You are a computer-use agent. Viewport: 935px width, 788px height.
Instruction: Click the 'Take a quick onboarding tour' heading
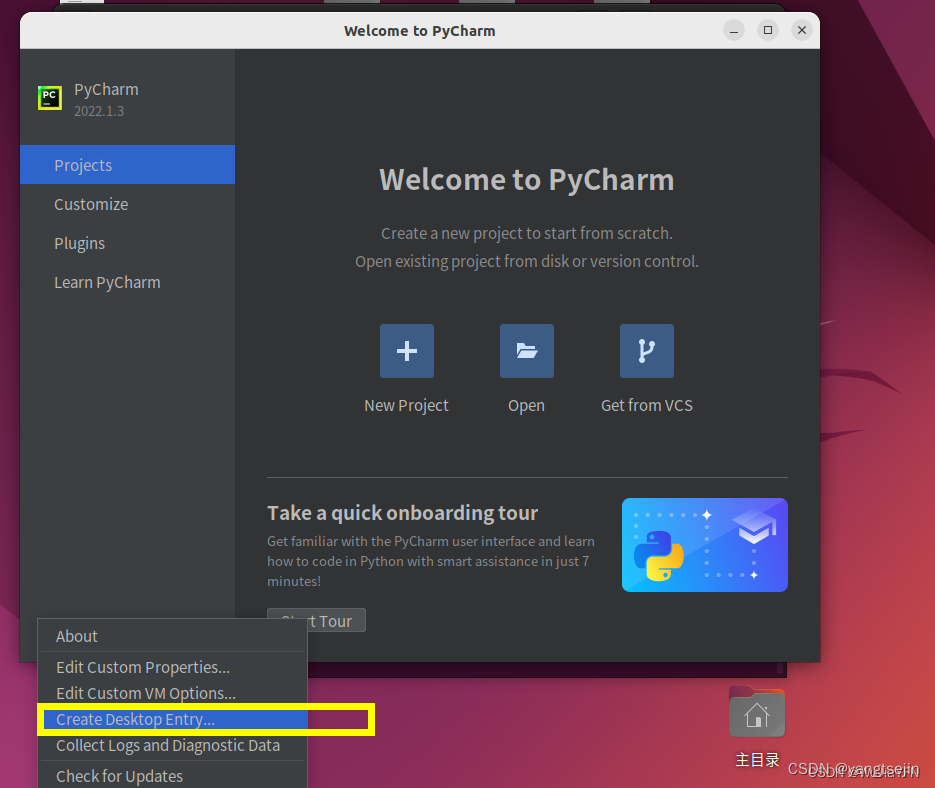pyautogui.click(x=403, y=513)
